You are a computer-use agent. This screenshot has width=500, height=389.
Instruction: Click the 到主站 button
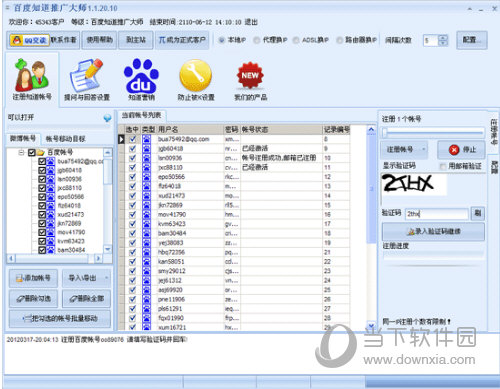point(136,40)
